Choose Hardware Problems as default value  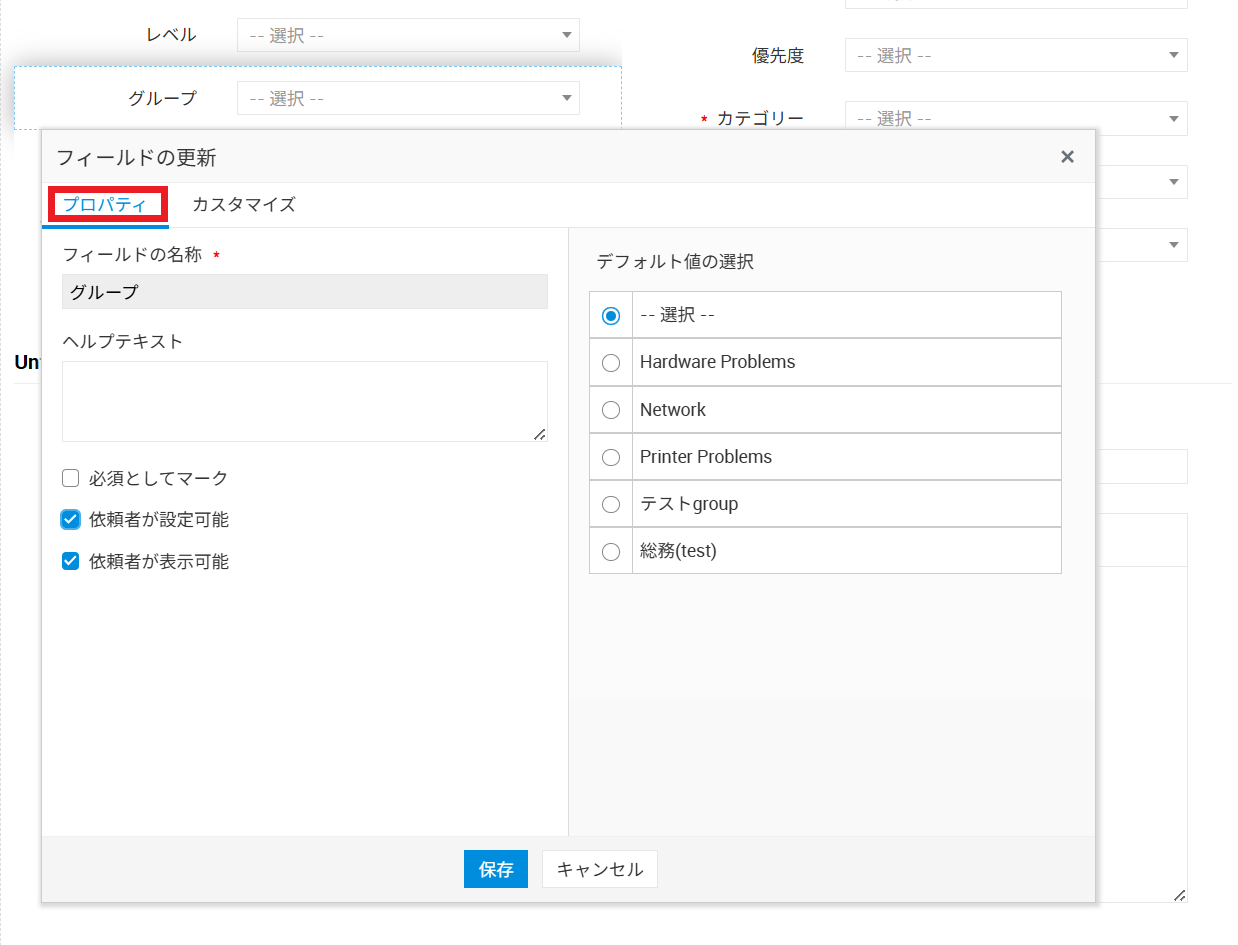coord(611,363)
